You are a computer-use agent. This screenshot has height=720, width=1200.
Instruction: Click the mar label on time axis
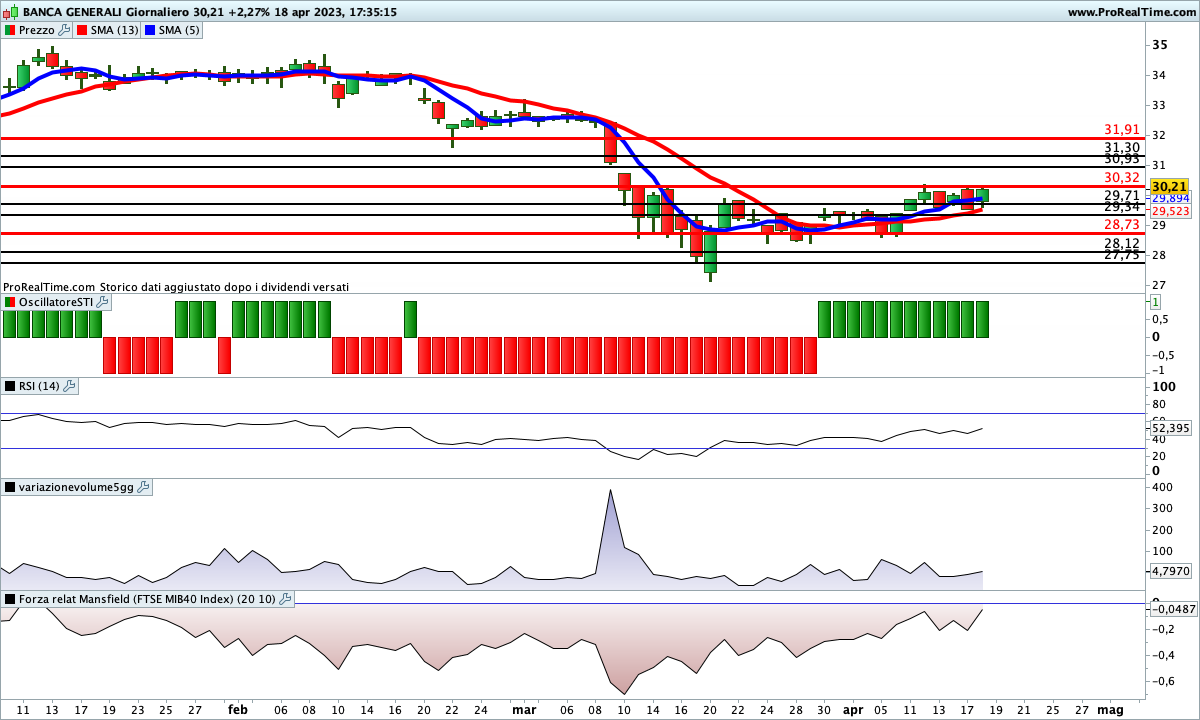pyautogui.click(x=524, y=709)
